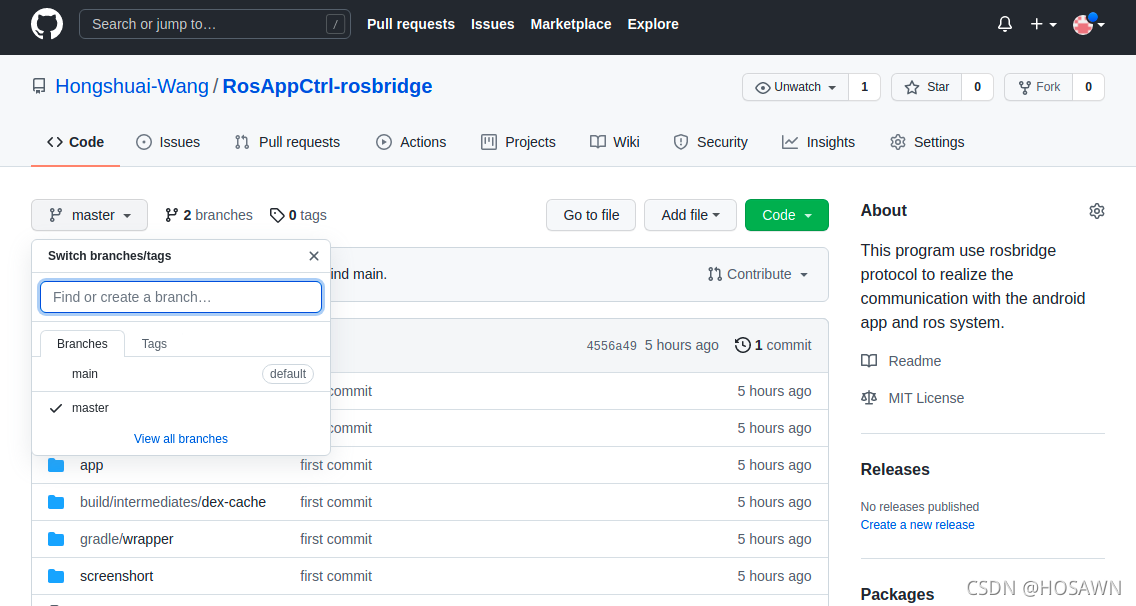Open Issues in top navigation
The image size is (1136, 606).
[493, 24]
